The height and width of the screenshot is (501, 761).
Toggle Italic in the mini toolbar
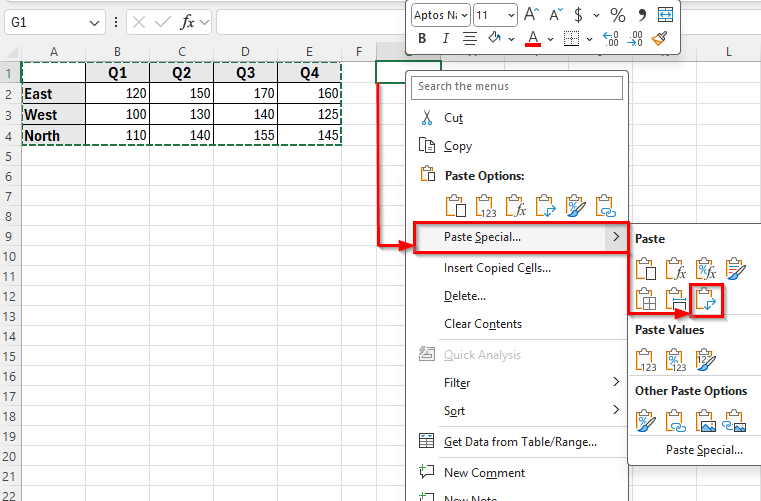(x=446, y=38)
